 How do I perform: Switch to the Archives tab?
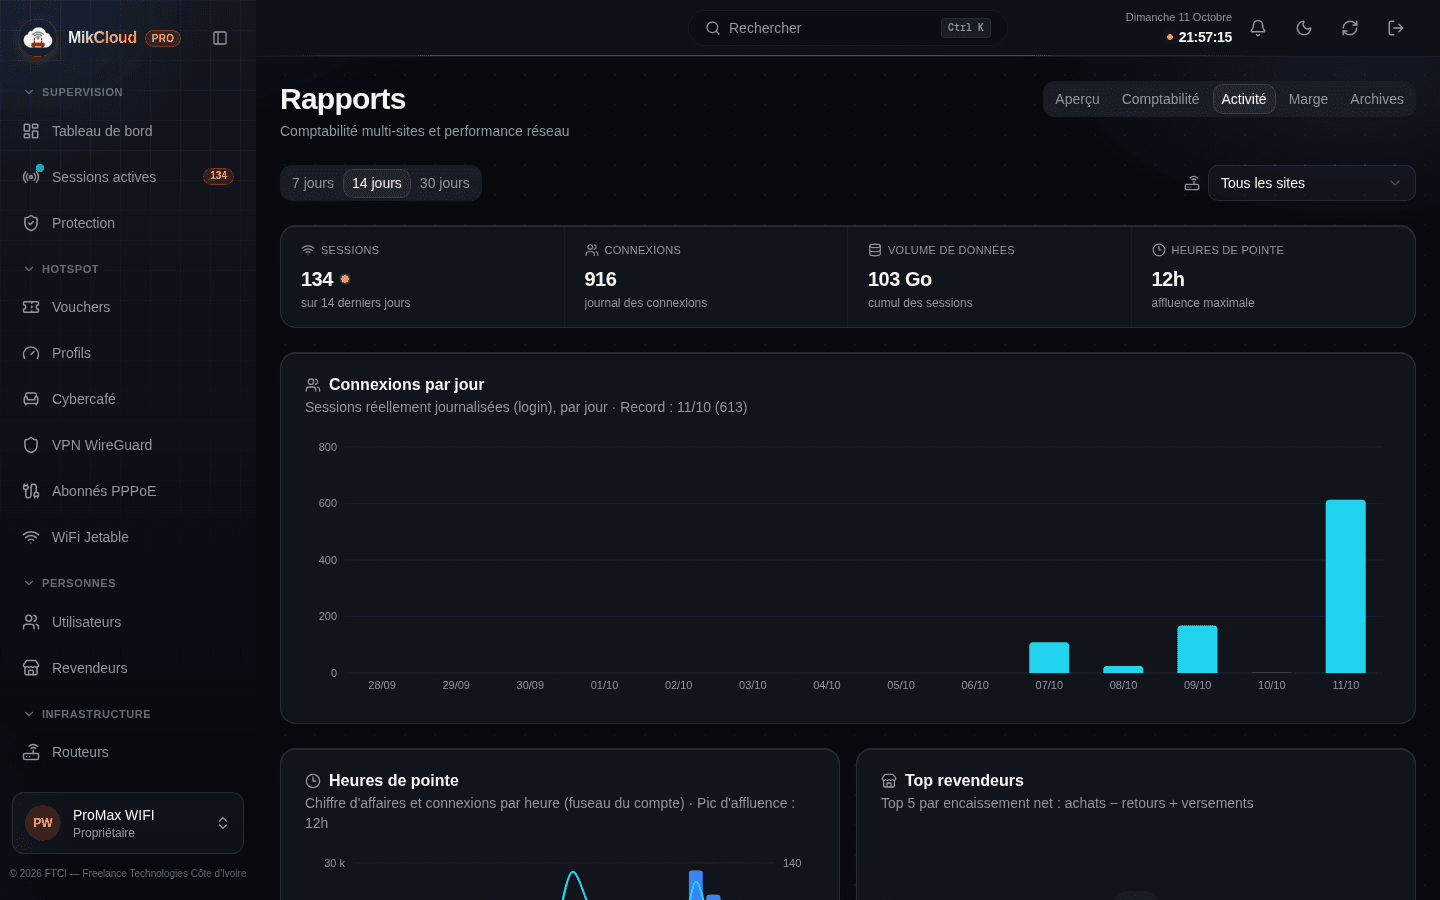tap(1377, 99)
